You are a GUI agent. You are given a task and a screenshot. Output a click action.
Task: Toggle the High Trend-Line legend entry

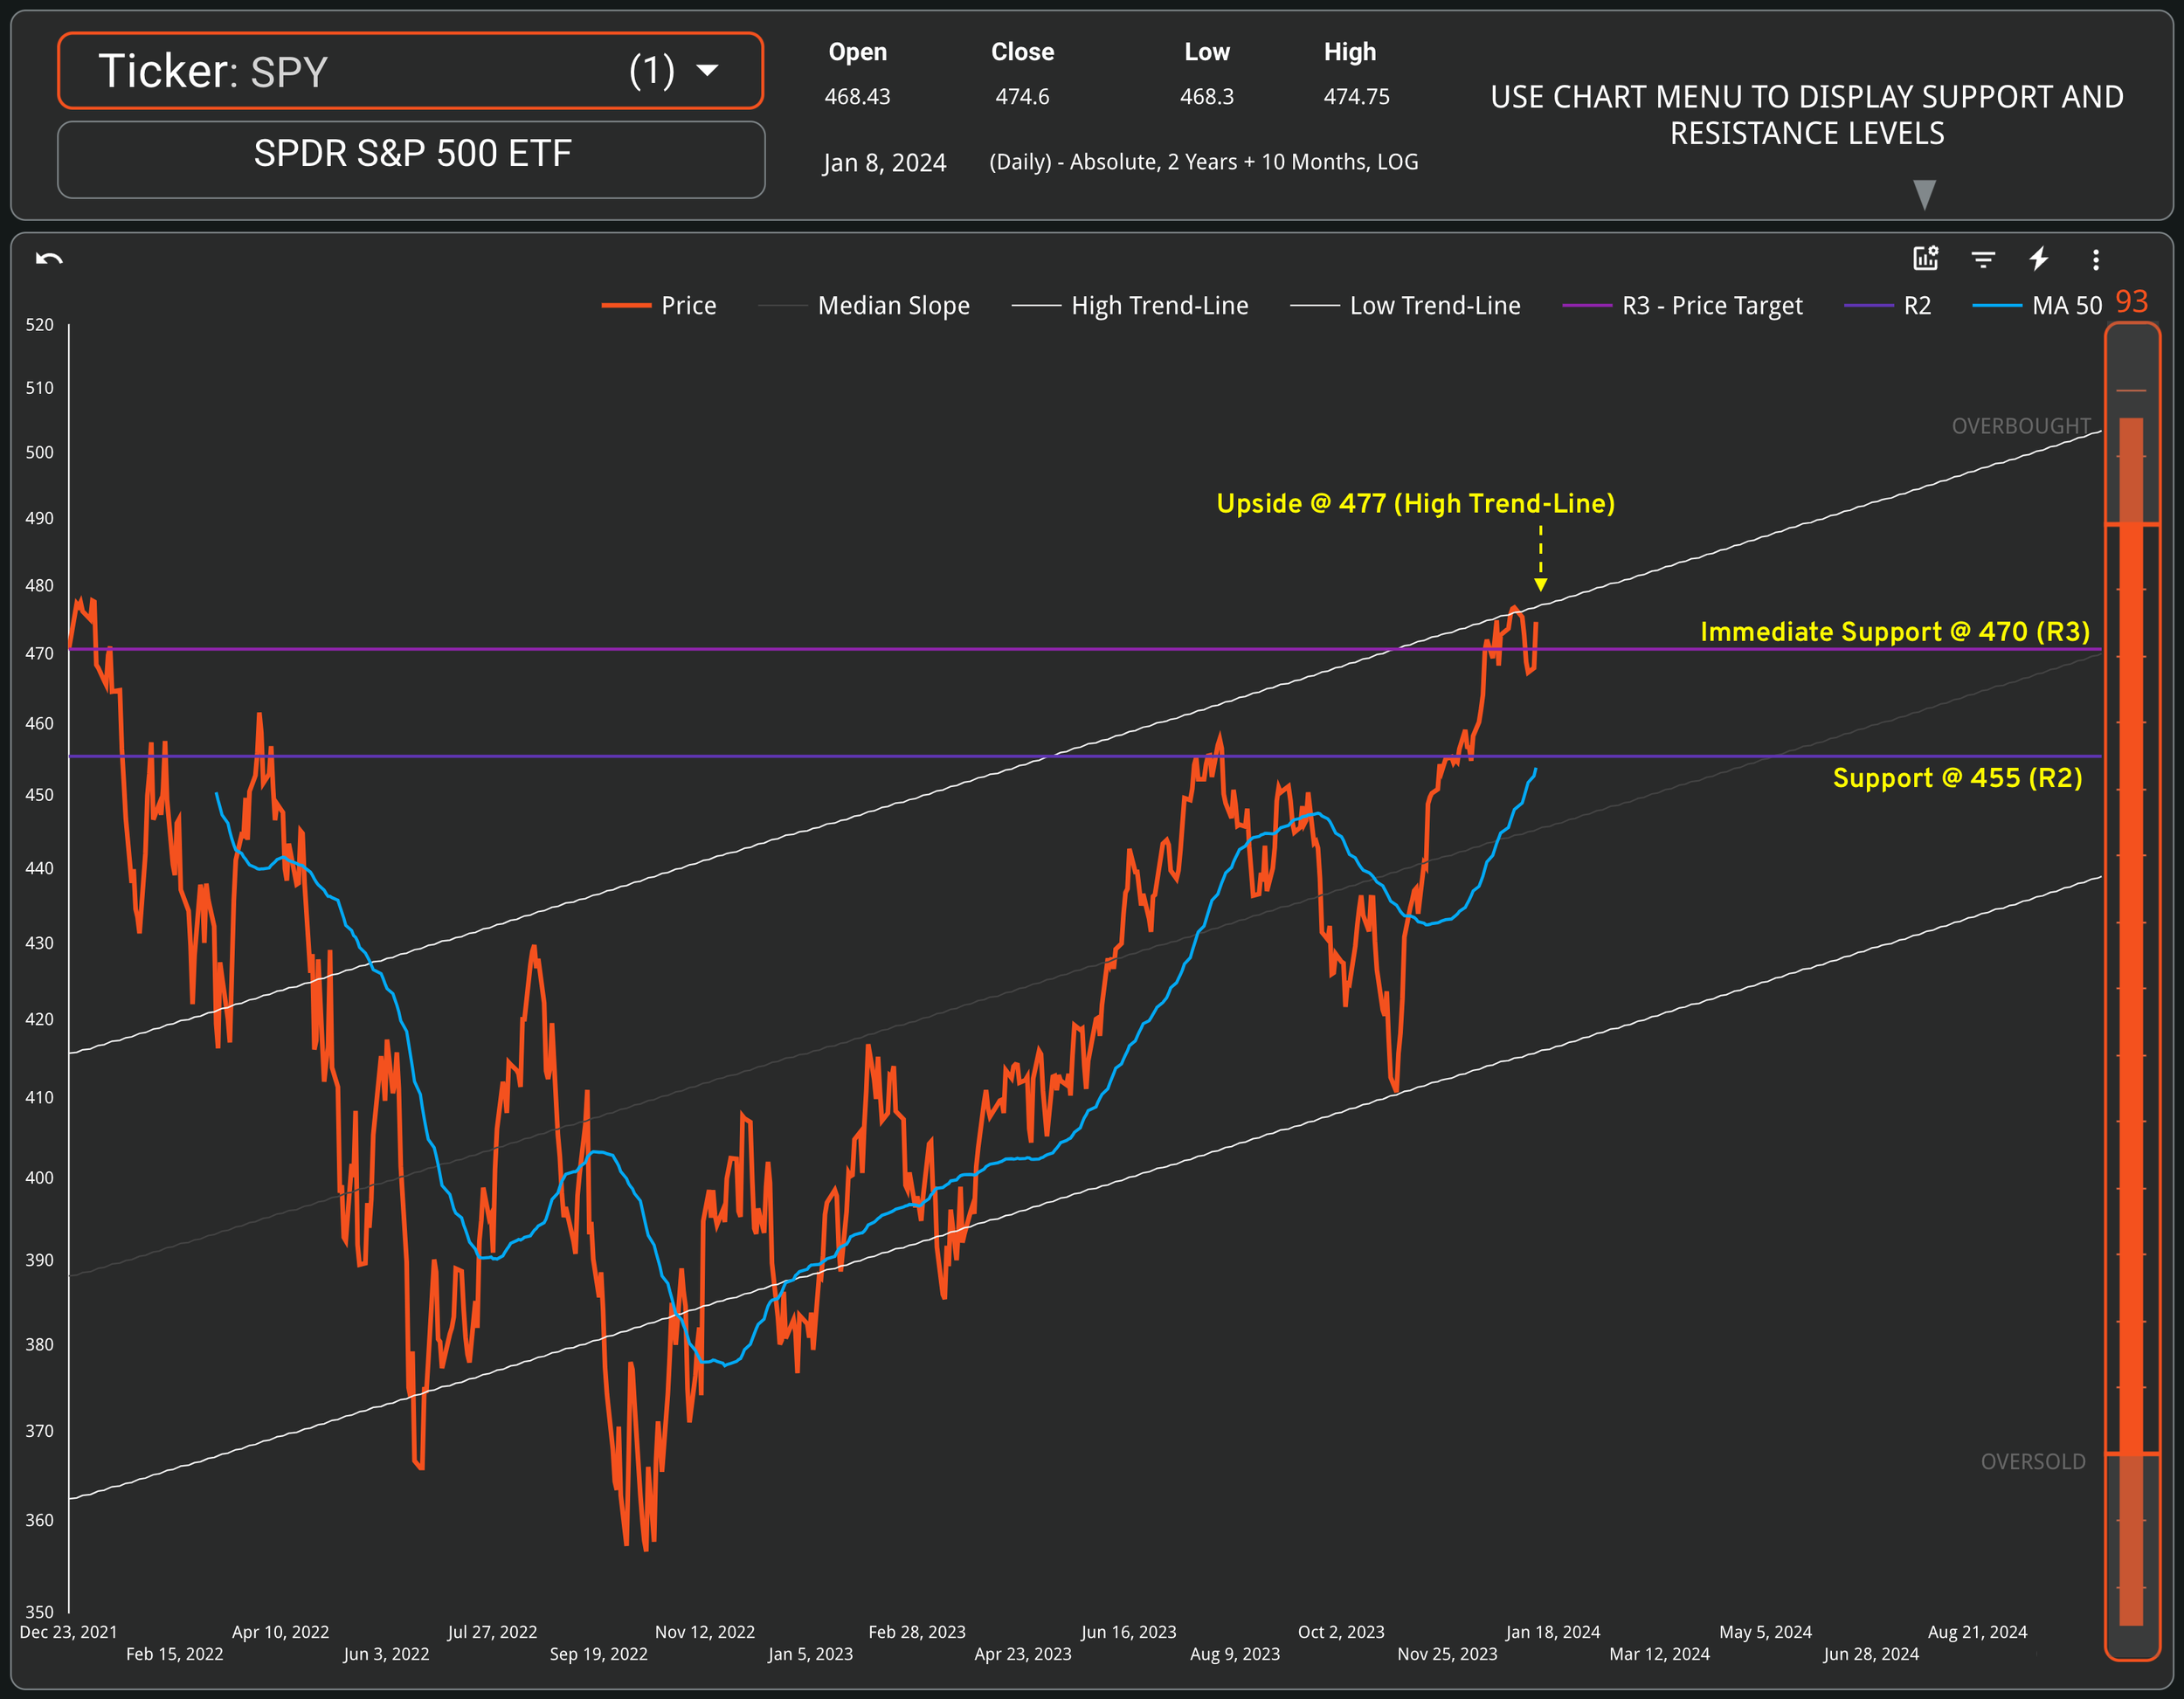pyautogui.click(x=1130, y=306)
